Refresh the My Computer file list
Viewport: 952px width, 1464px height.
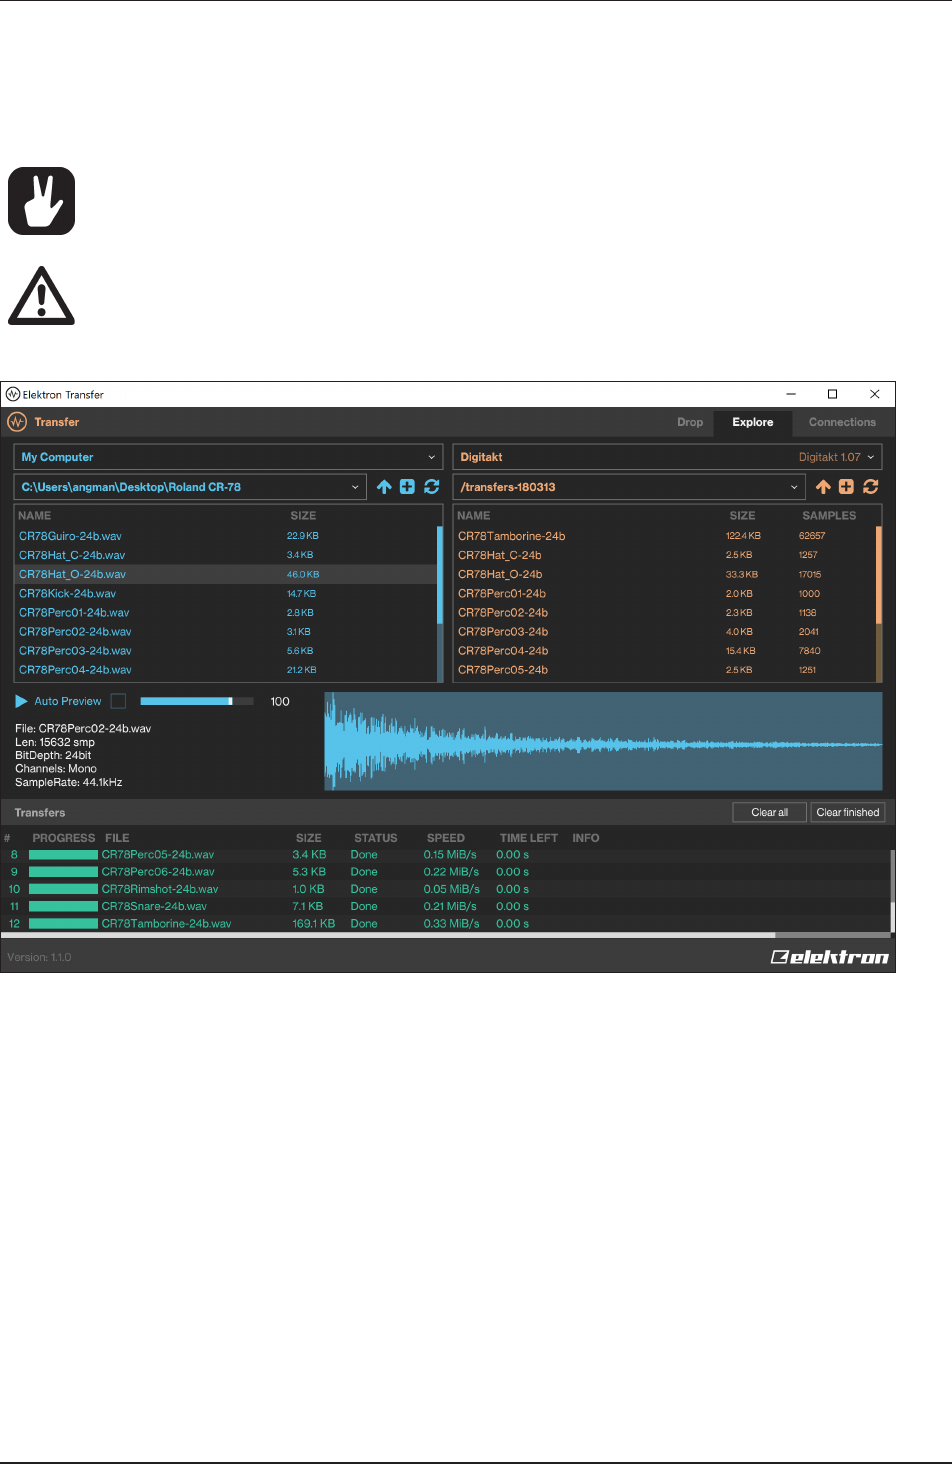pyautogui.click(x=431, y=487)
